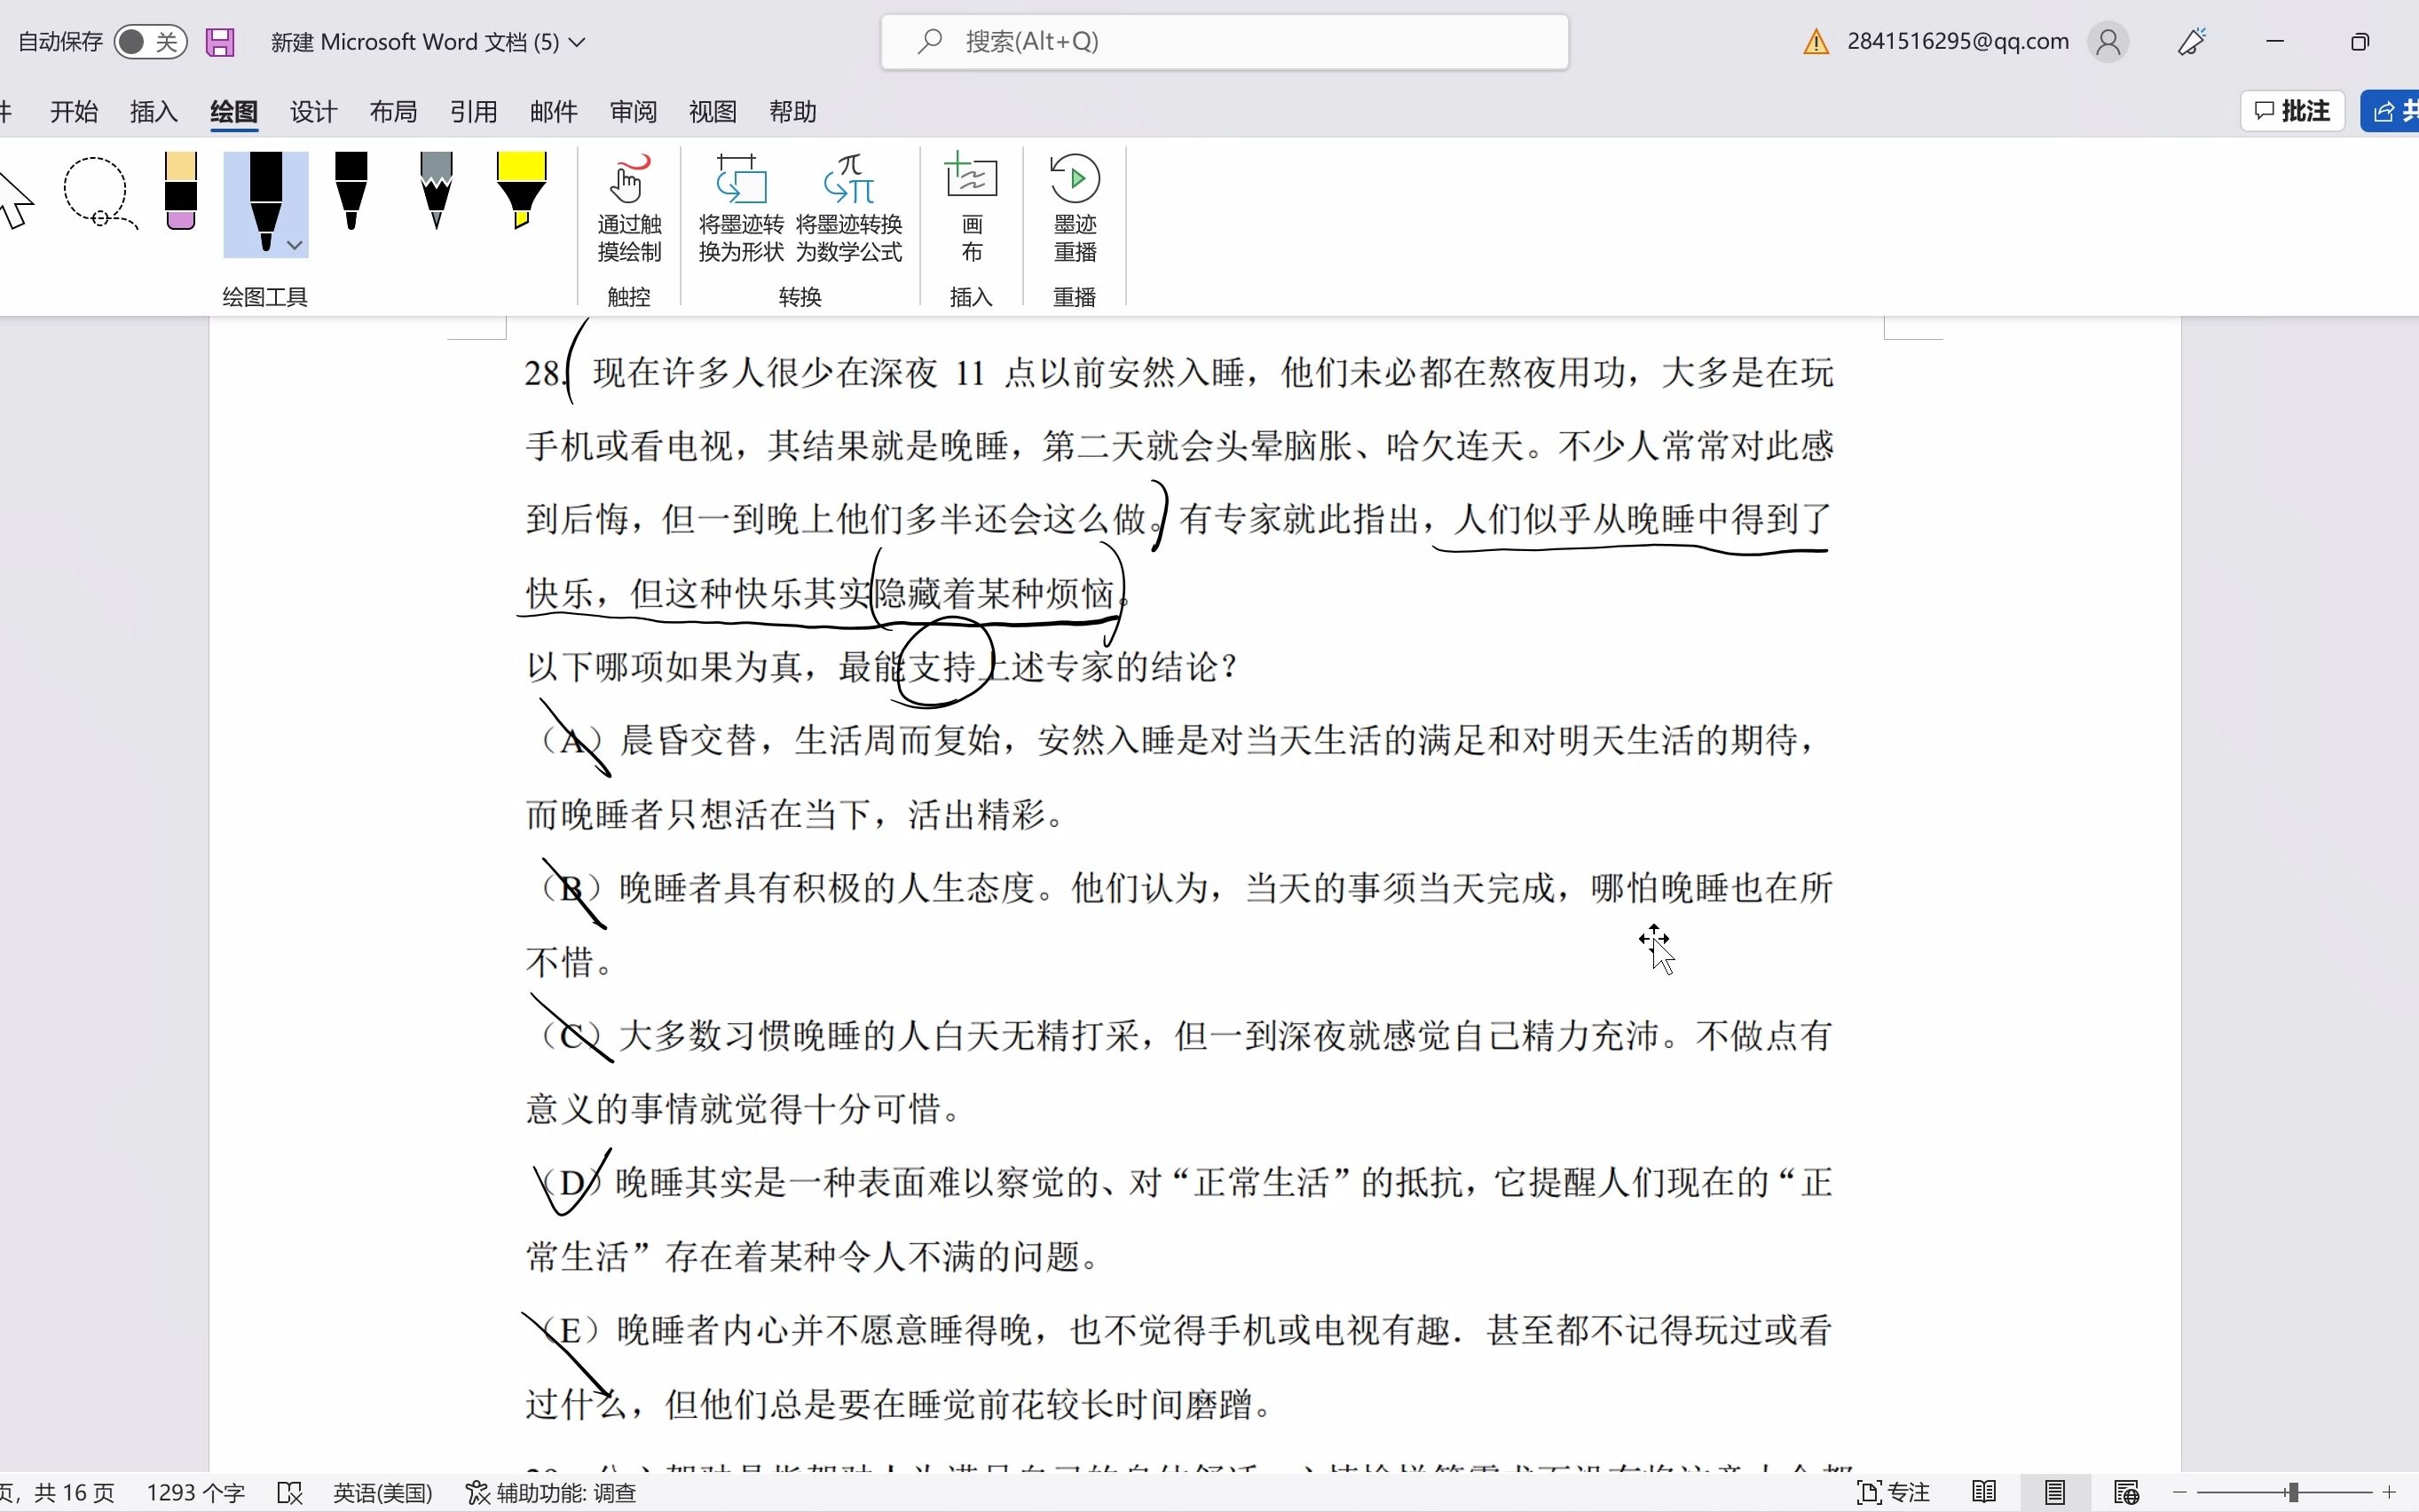Click the question line 以下哪项如果为真
Screen dimensions: 2419x1512
pos(883,667)
